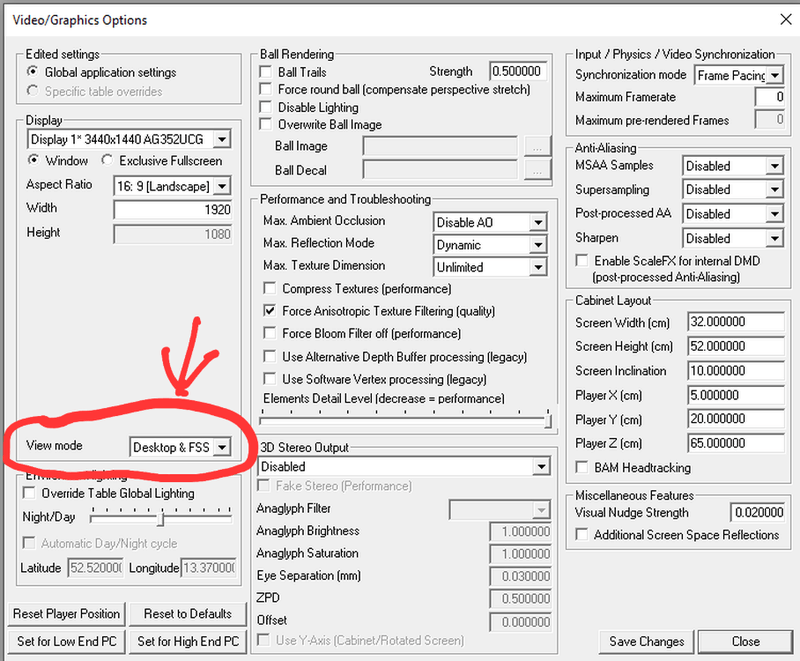
Task: Click Reset Player Position button
Action: tap(66, 614)
